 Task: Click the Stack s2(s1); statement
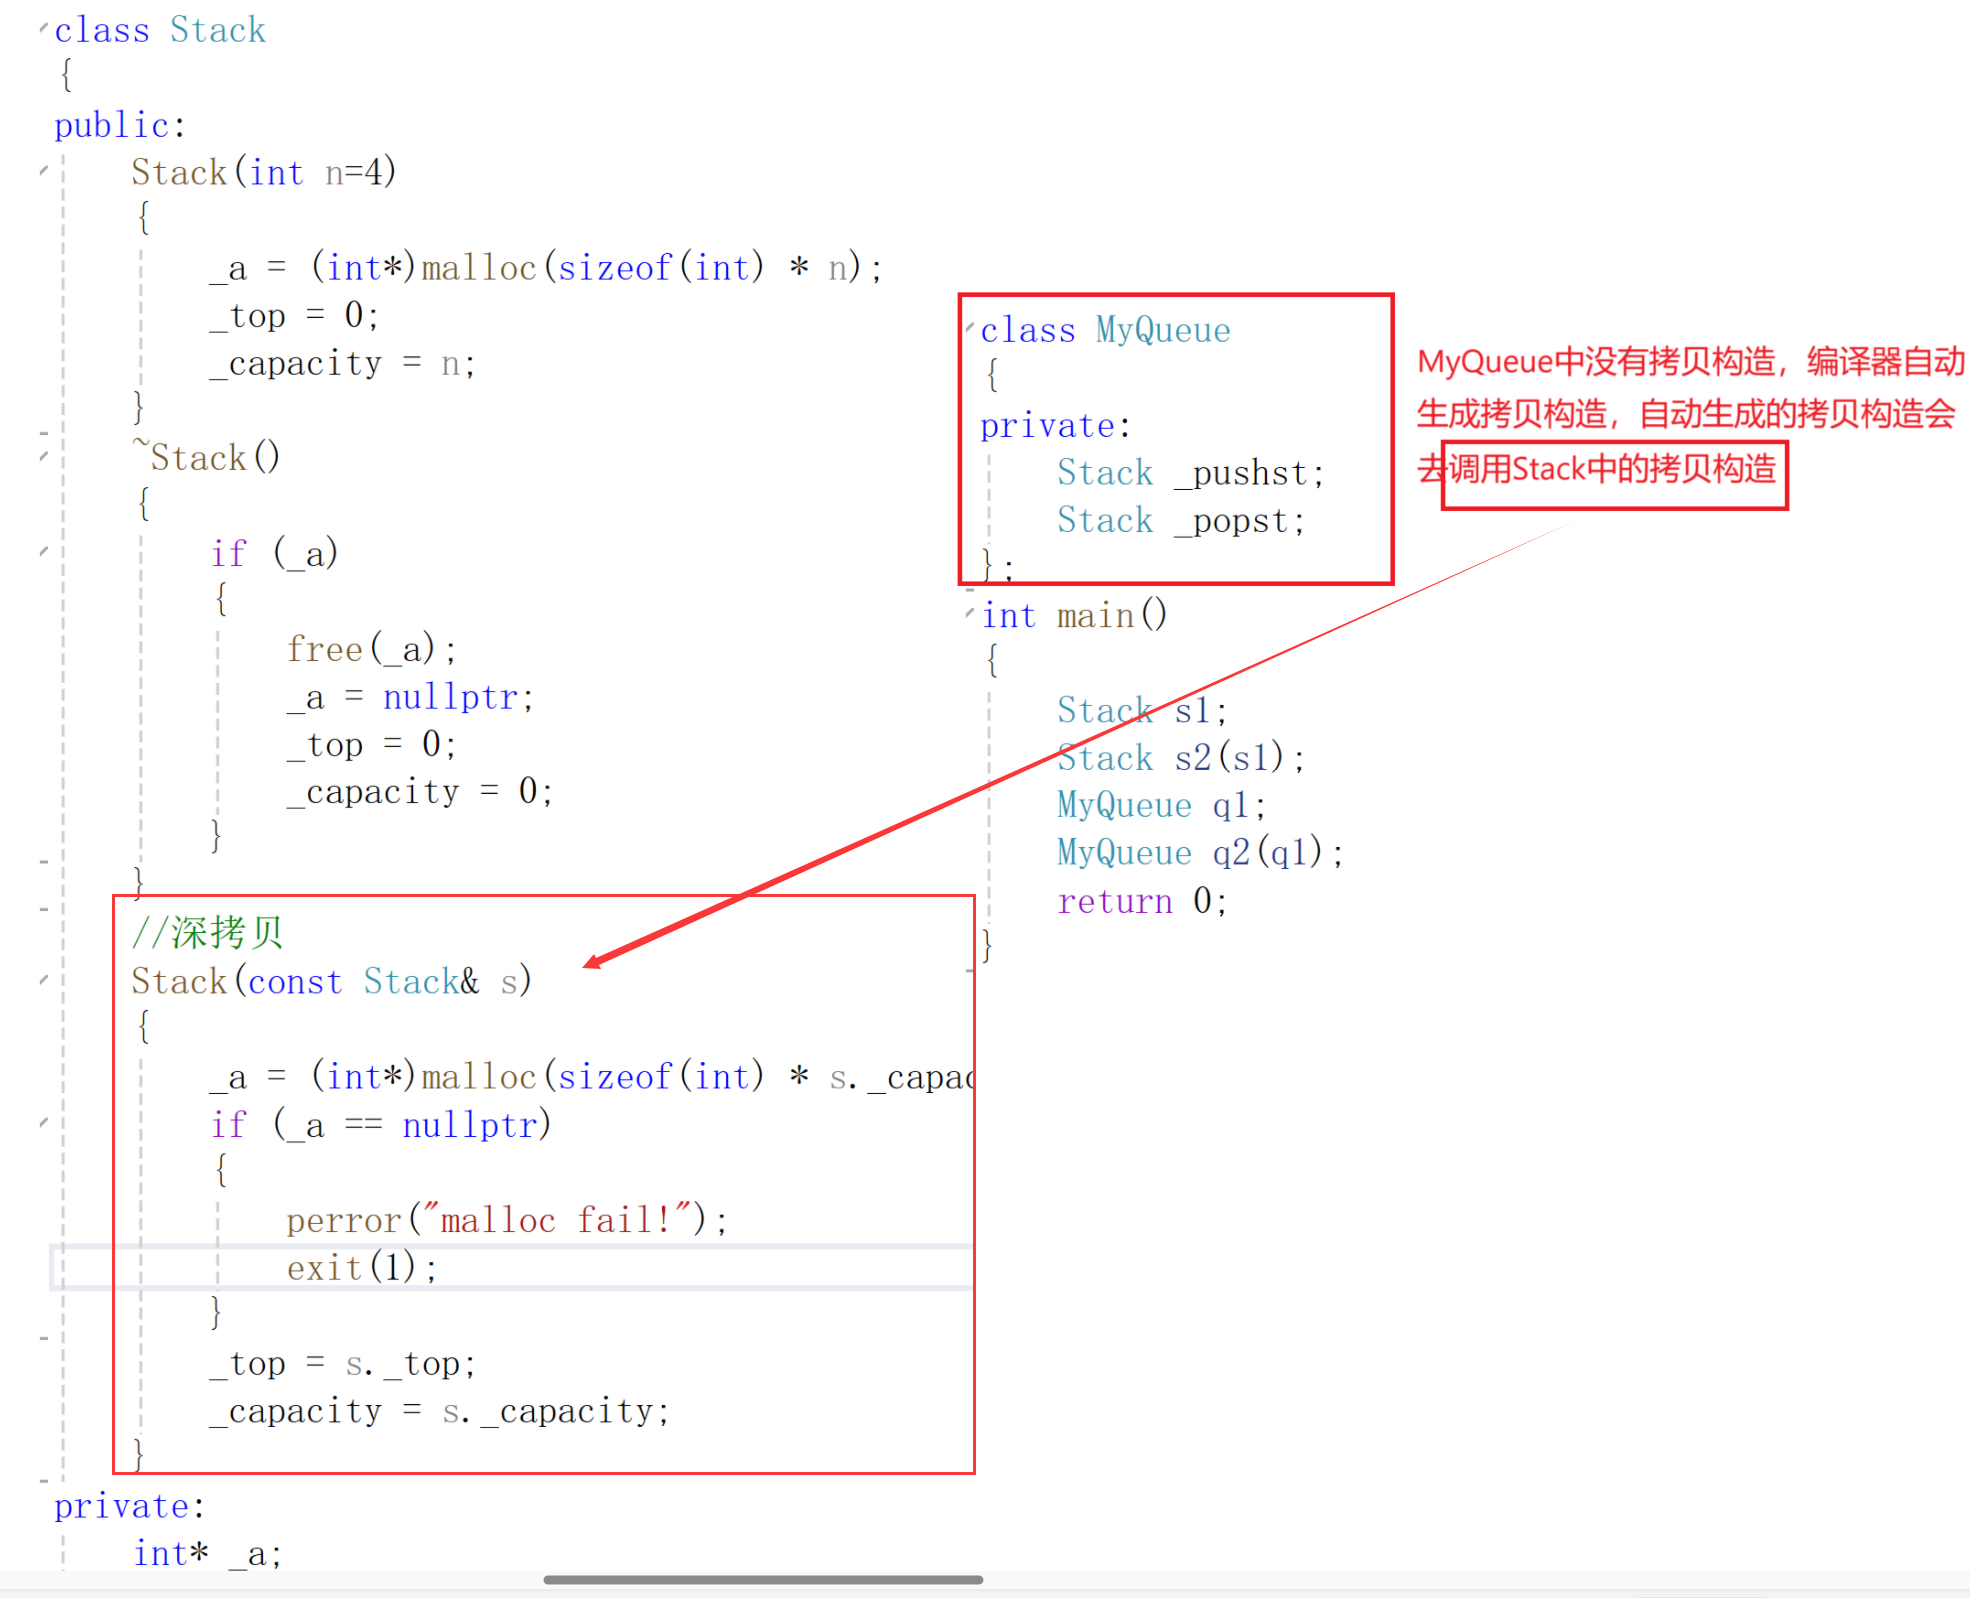pos(1181,758)
